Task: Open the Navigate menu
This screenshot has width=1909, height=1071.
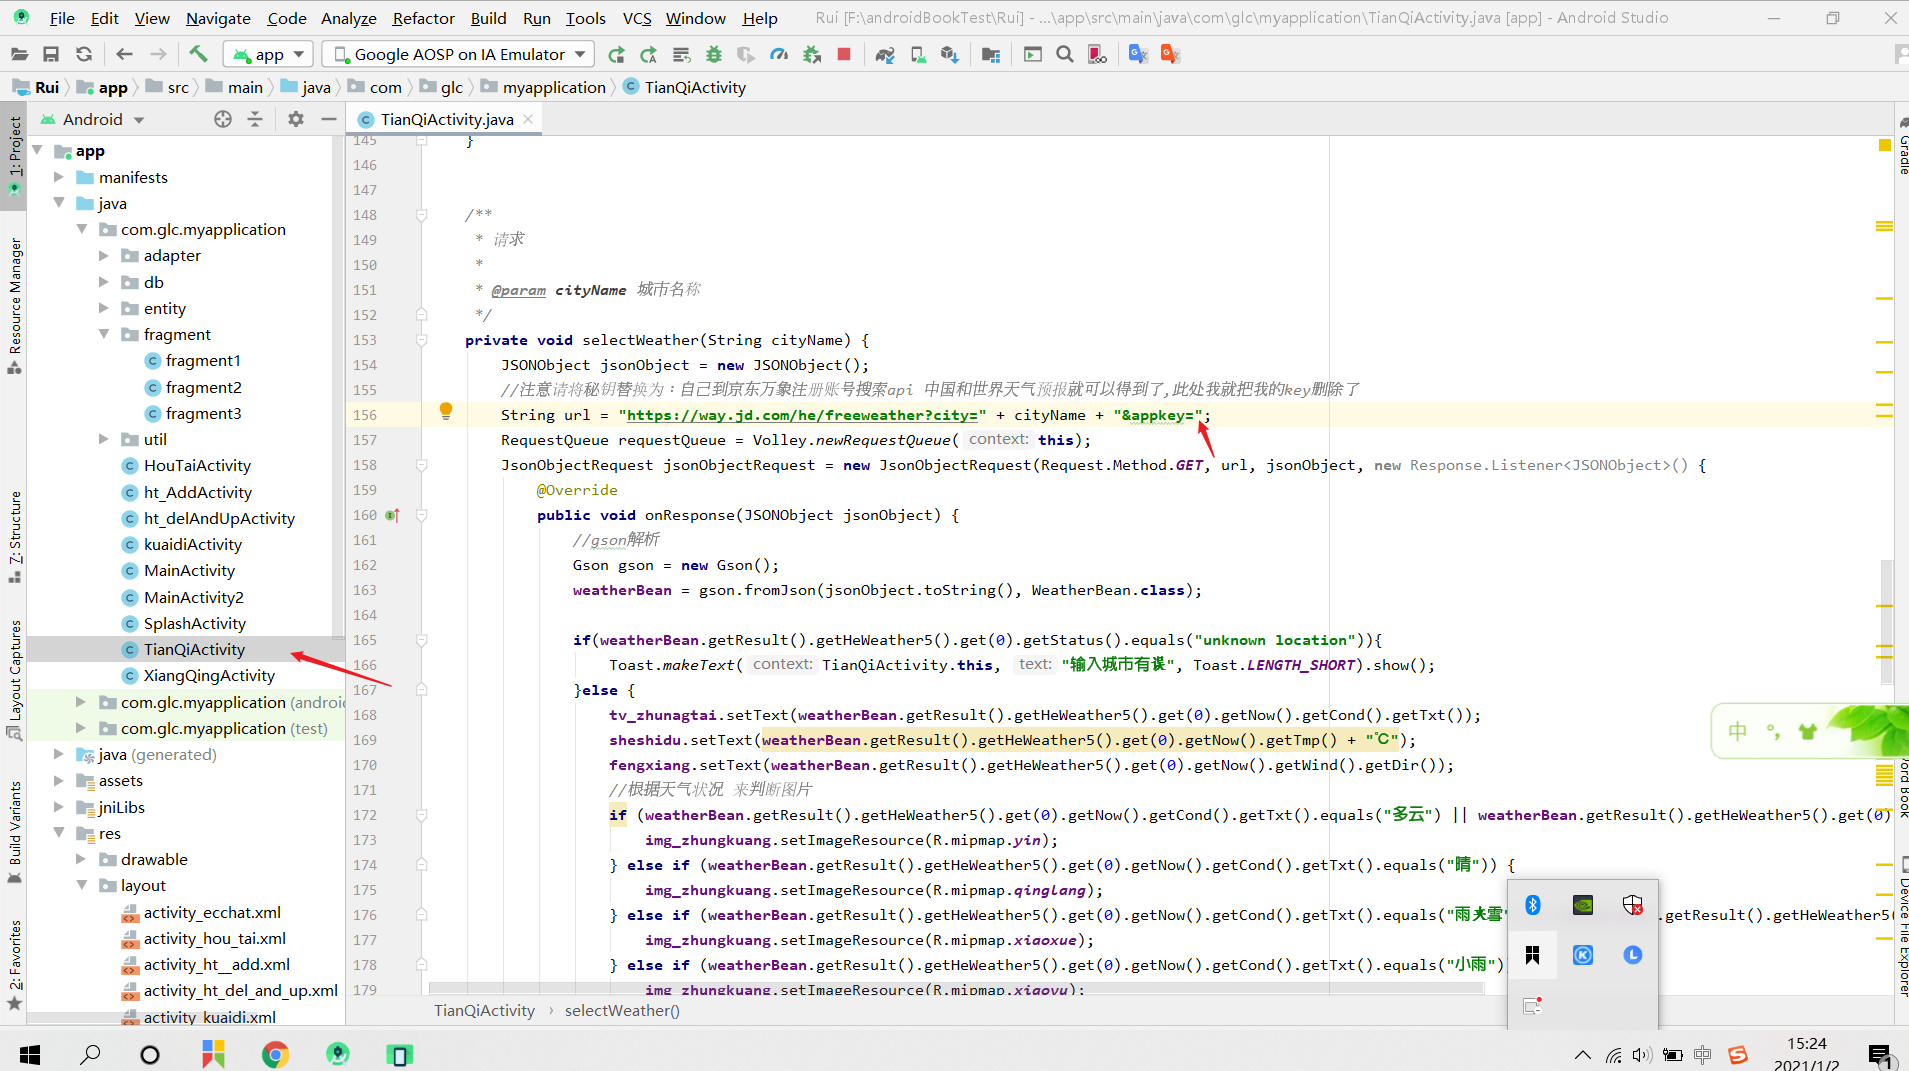Action: click(x=218, y=18)
